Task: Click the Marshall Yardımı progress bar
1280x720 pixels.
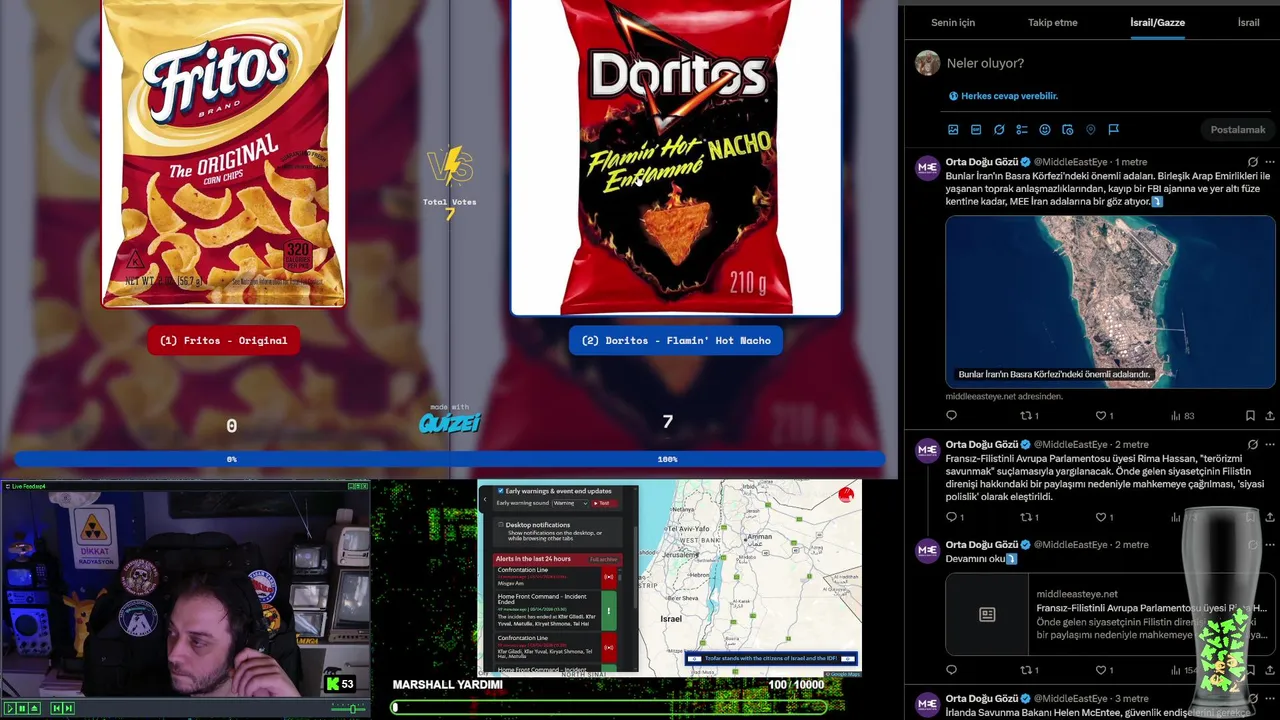Action: [610, 707]
